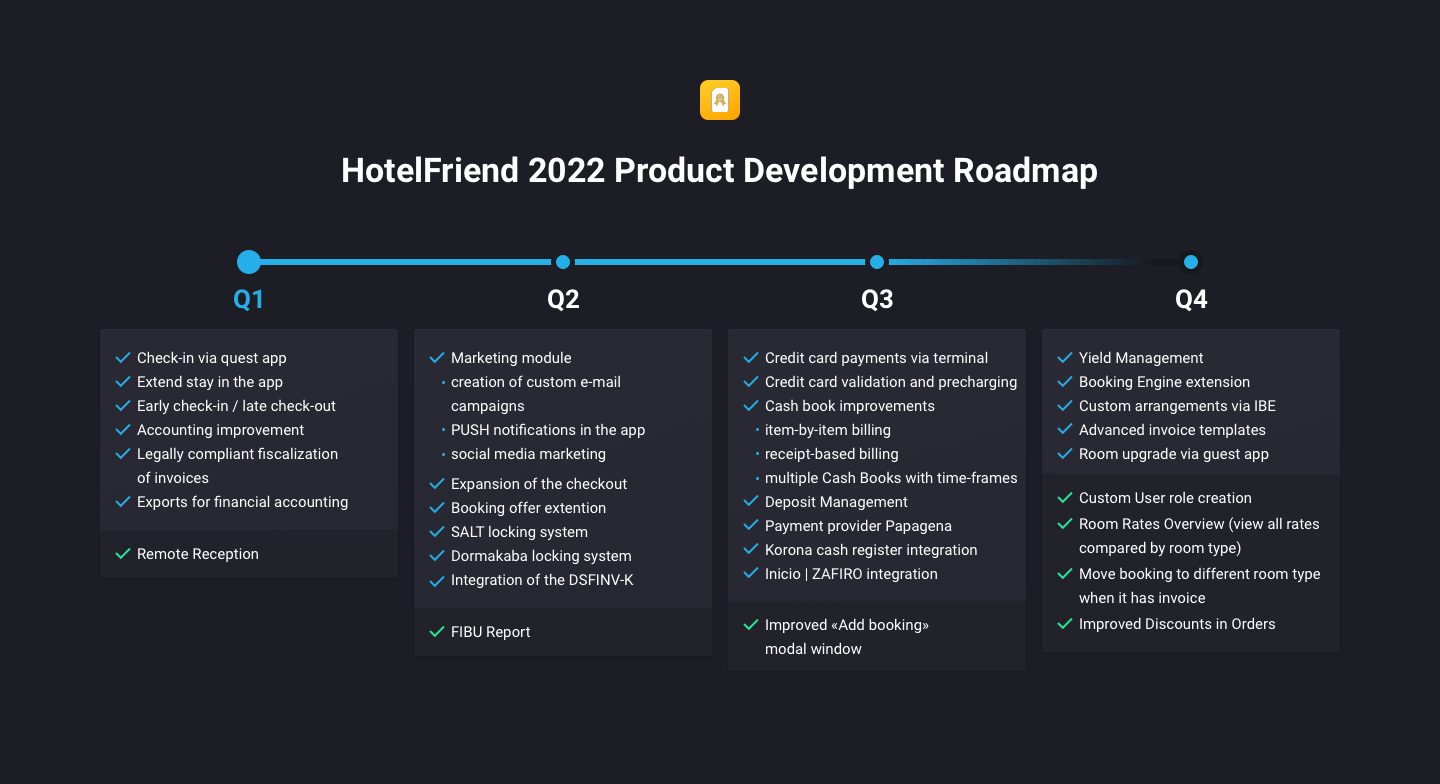Click the Q1 quarter heading
Viewport: 1440px width, 784px height.
249,299
